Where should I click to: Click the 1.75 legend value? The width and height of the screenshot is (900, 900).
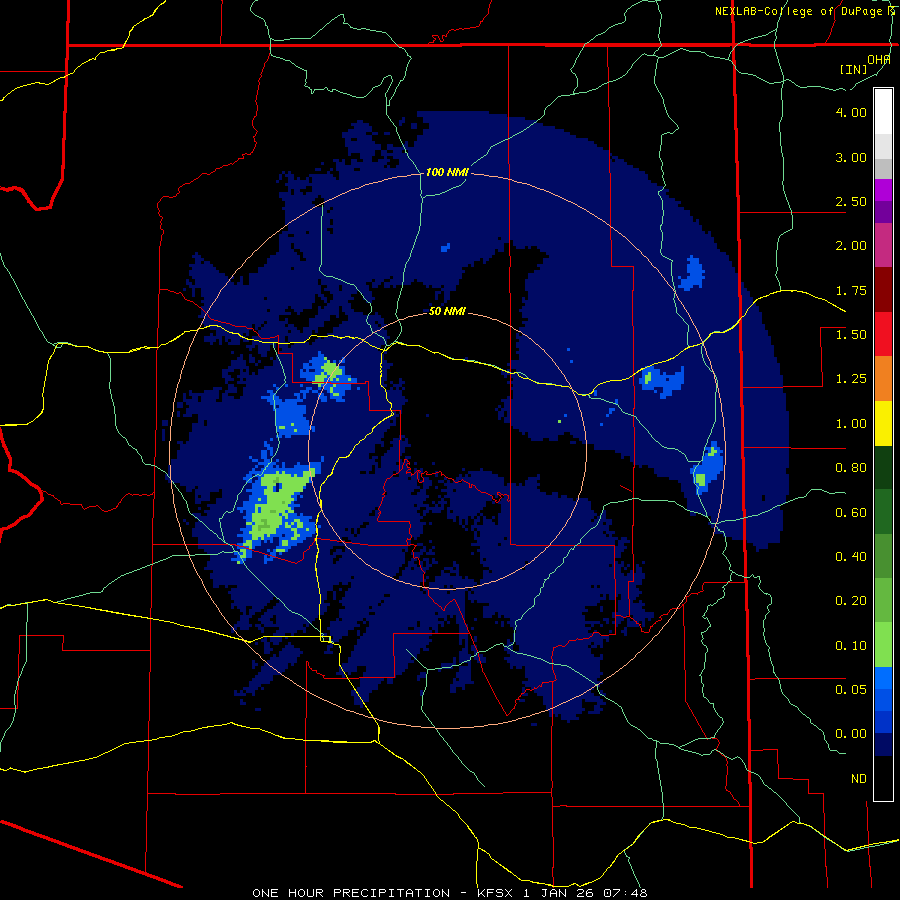851,290
